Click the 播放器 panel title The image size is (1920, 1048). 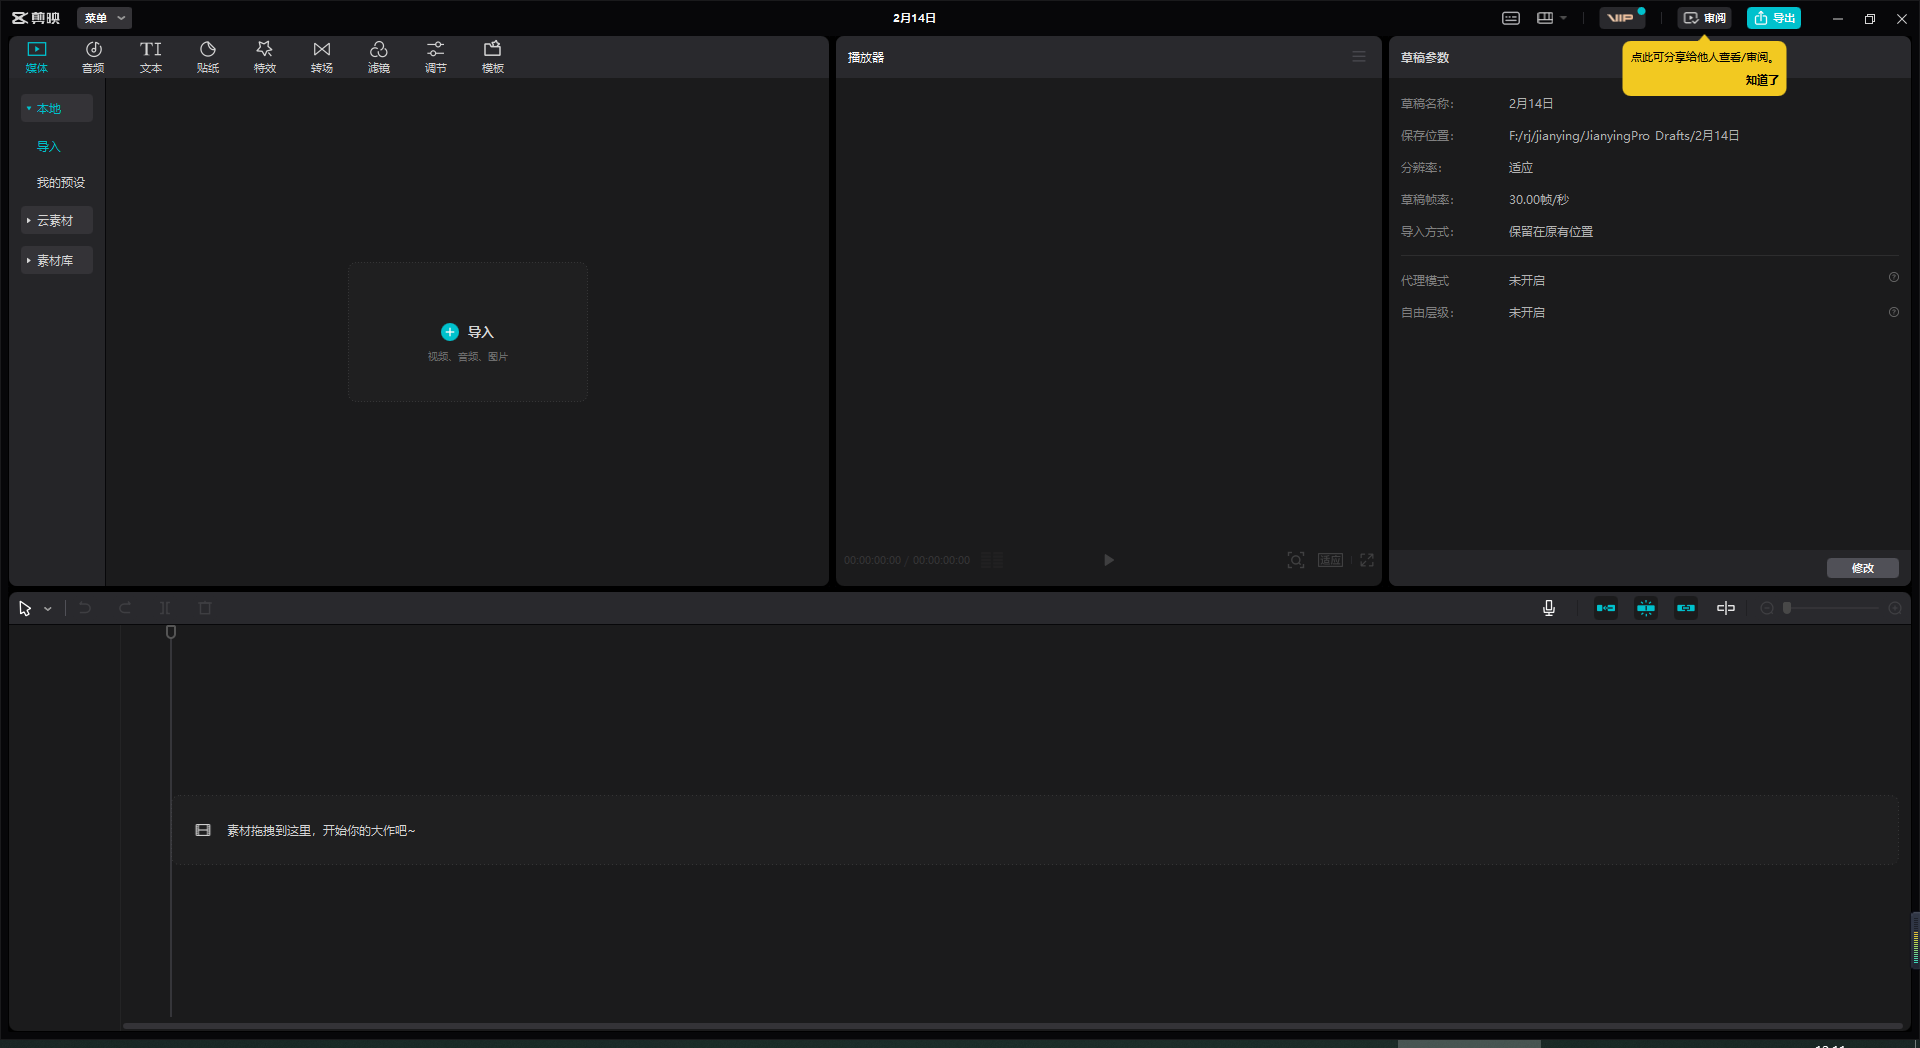(866, 58)
